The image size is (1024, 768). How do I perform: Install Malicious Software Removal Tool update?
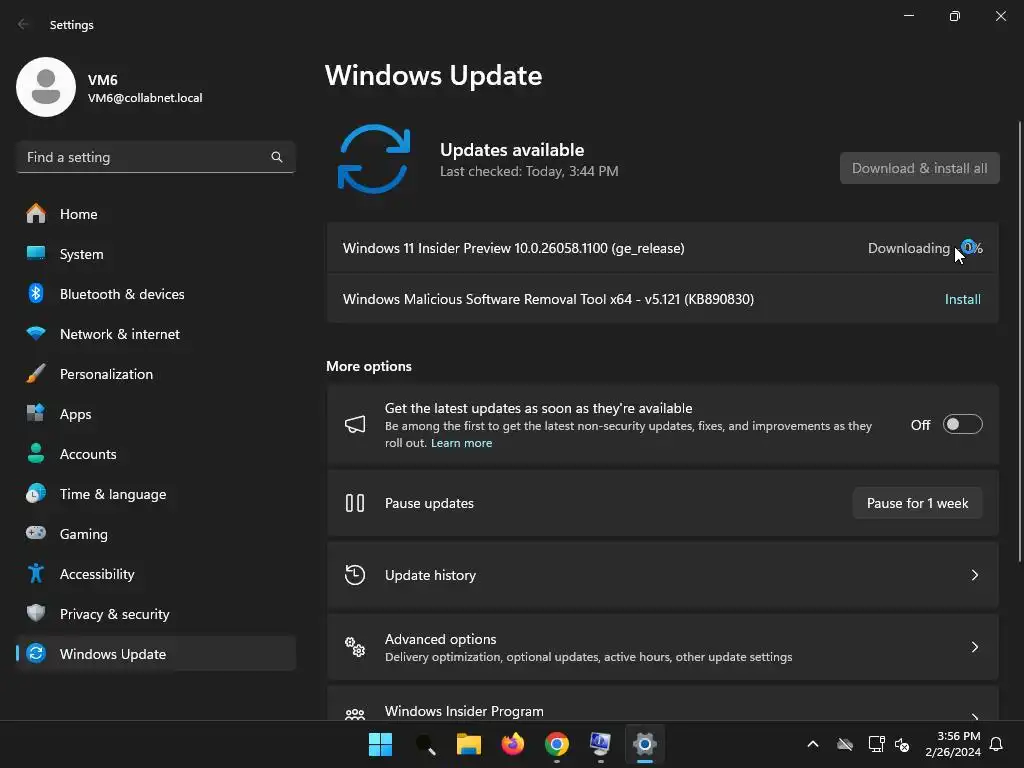click(963, 299)
